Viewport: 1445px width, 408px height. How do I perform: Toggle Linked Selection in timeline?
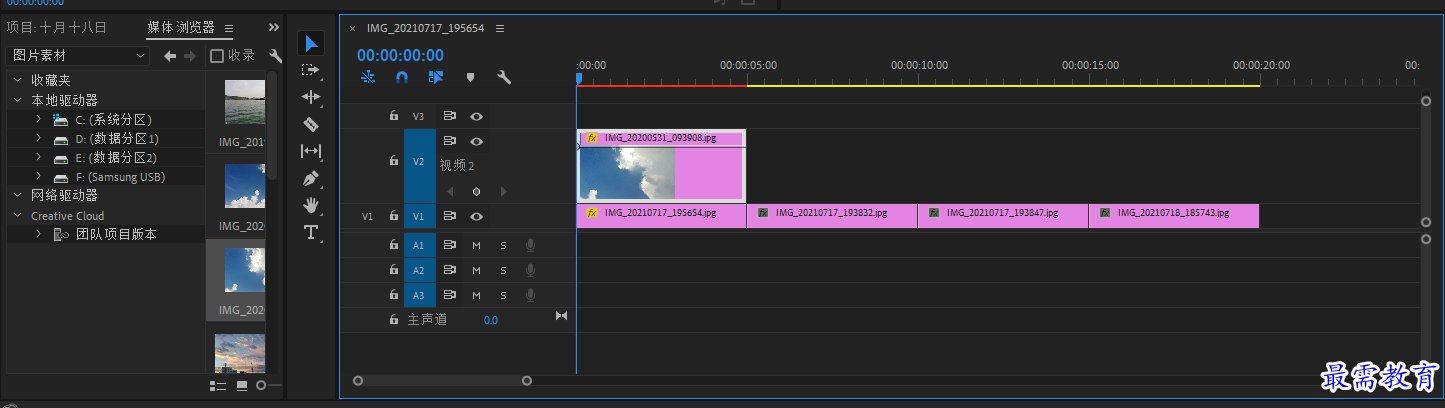pos(436,76)
